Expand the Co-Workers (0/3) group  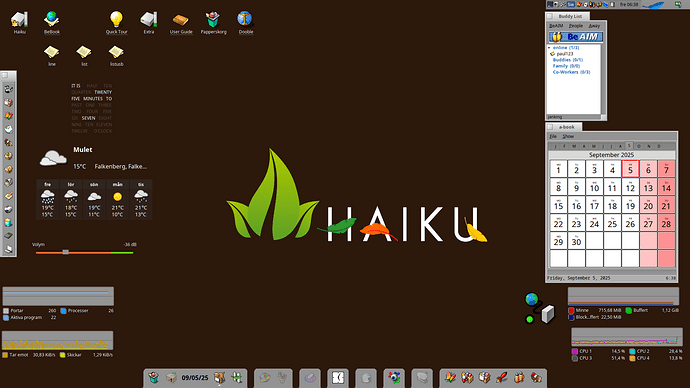tap(571, 72)
